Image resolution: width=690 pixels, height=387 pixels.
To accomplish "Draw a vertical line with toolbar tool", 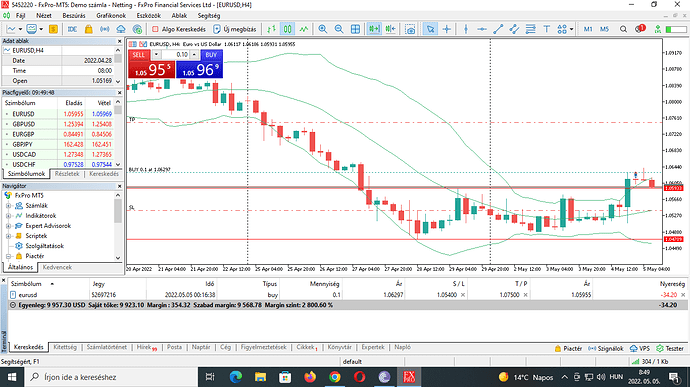I will click(x=466, y=29).
